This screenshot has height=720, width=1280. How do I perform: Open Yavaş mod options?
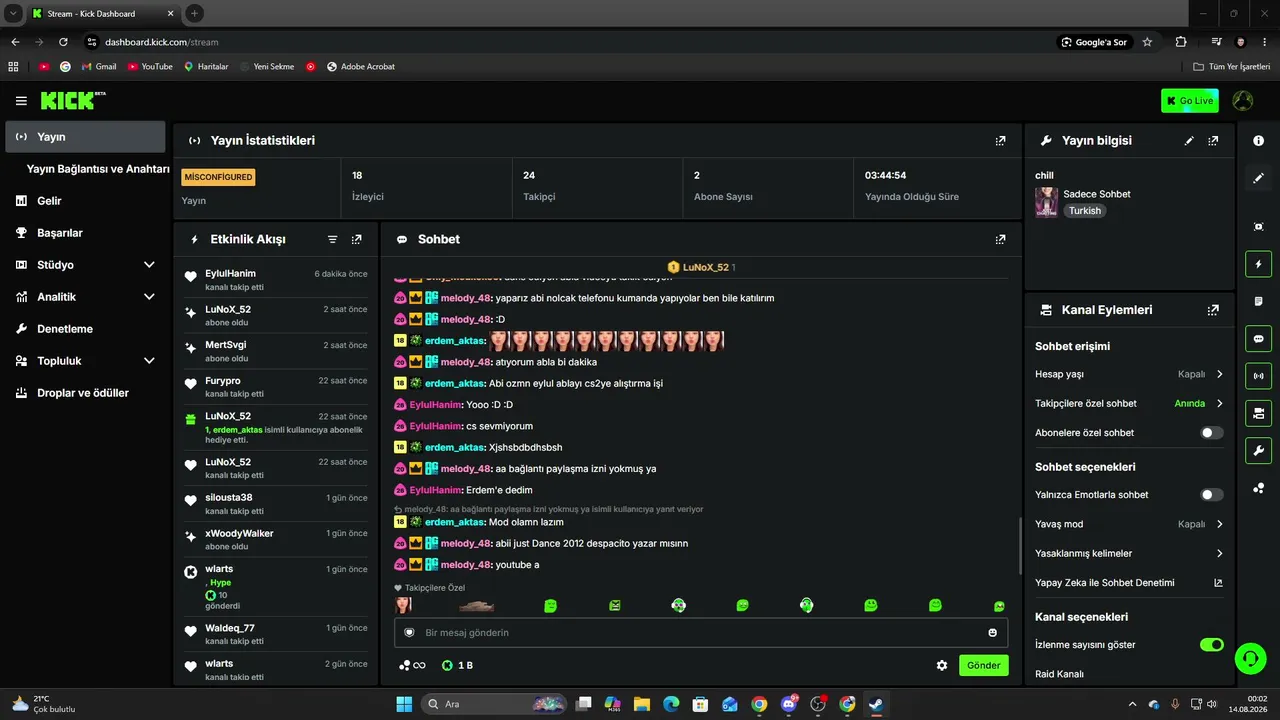(x=1129, y=524)
